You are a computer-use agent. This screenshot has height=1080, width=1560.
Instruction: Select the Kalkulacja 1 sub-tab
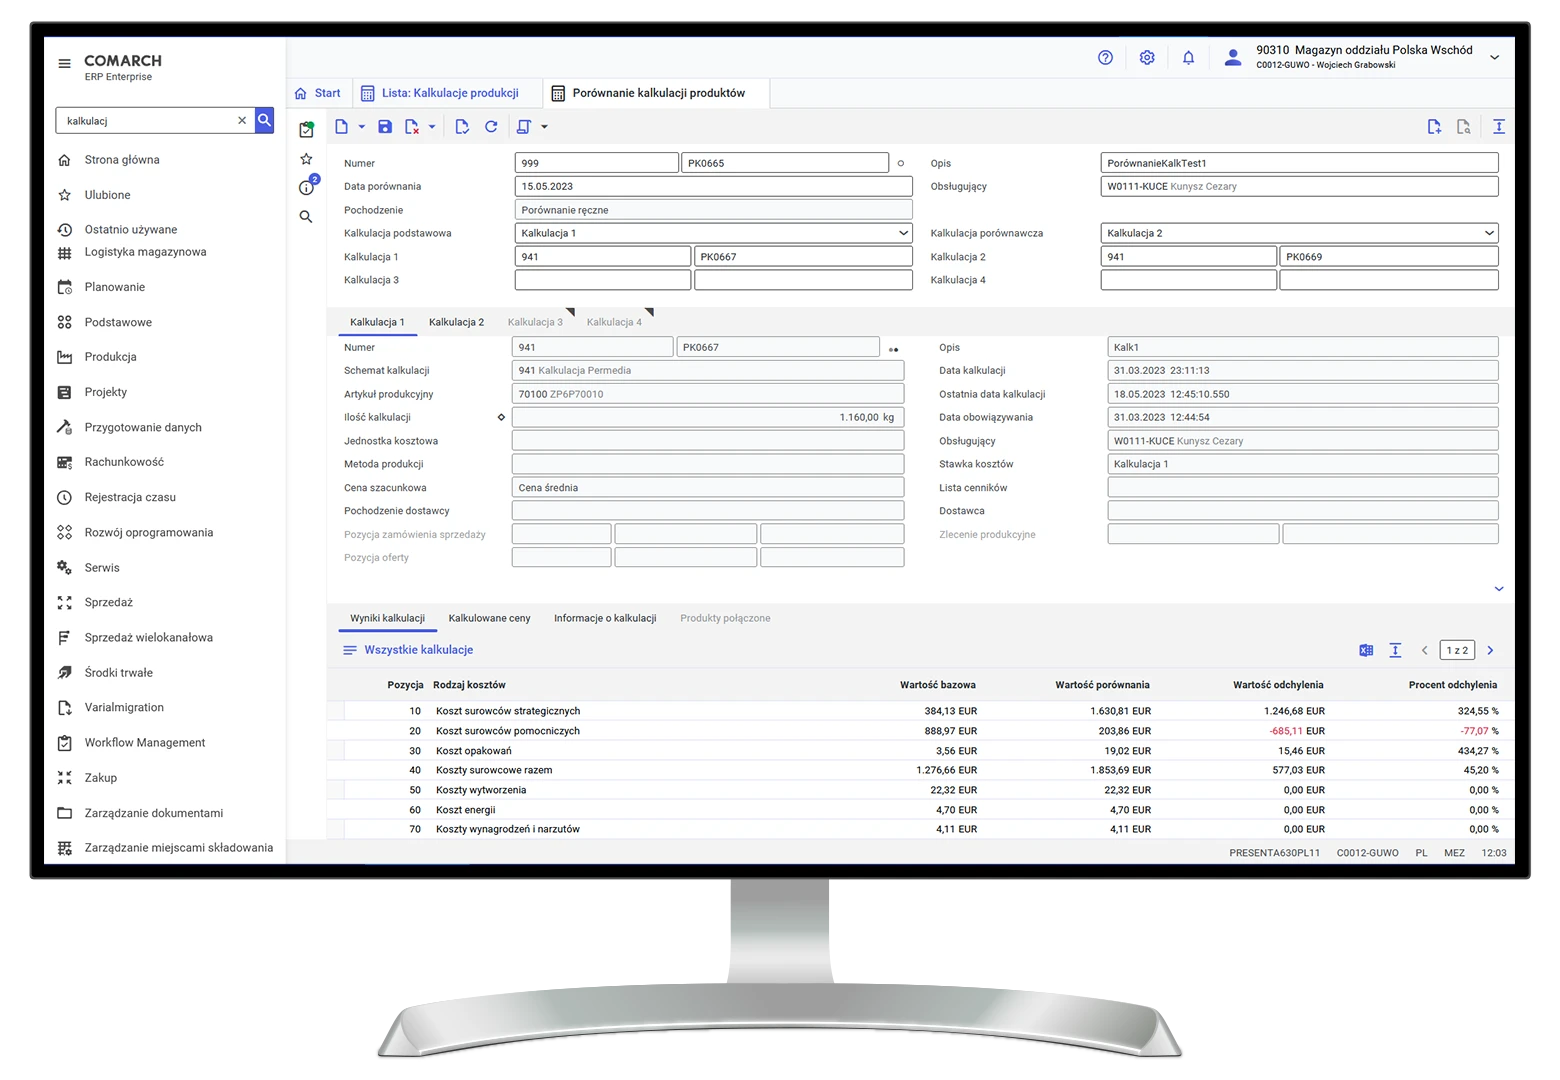[377, 322]
